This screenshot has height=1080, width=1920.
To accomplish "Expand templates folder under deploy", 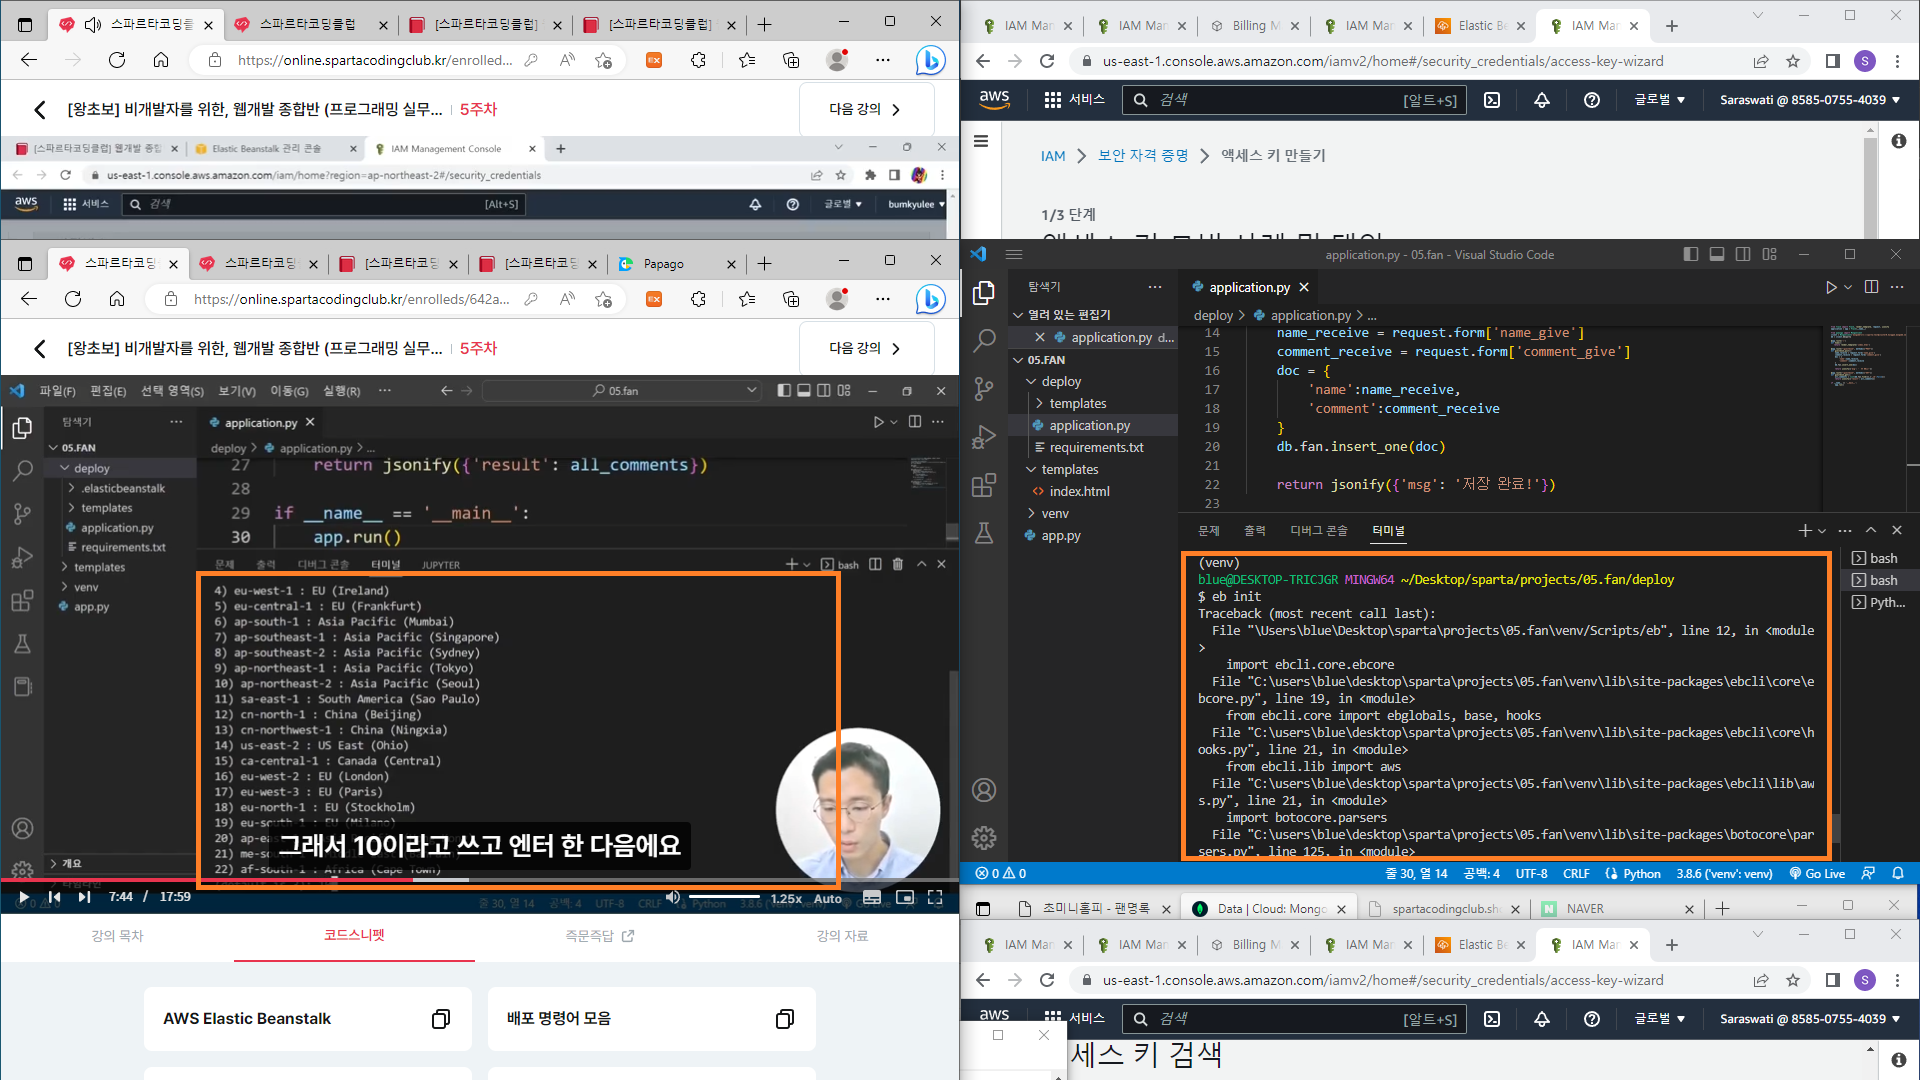I will 1077,403.
